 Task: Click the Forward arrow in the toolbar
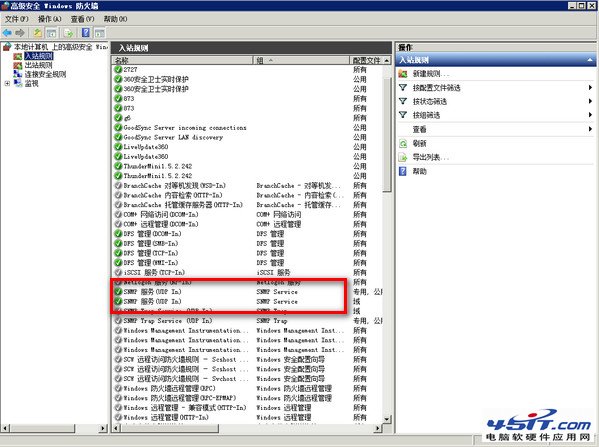click(20, 33)
